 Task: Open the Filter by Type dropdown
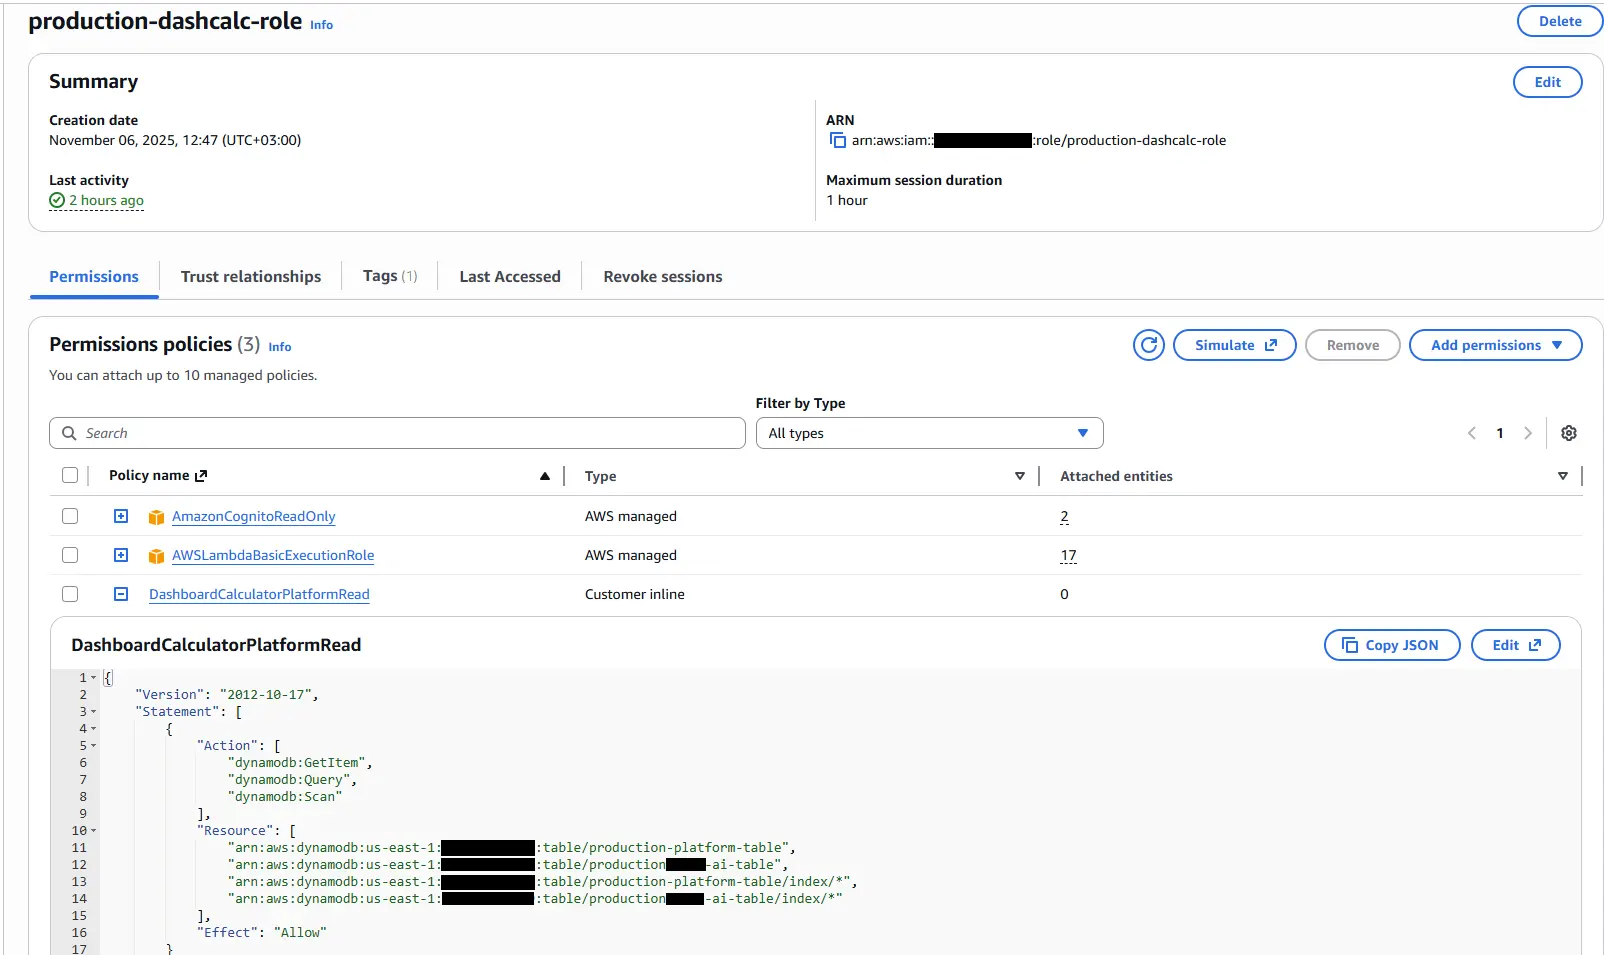(929, 433)
